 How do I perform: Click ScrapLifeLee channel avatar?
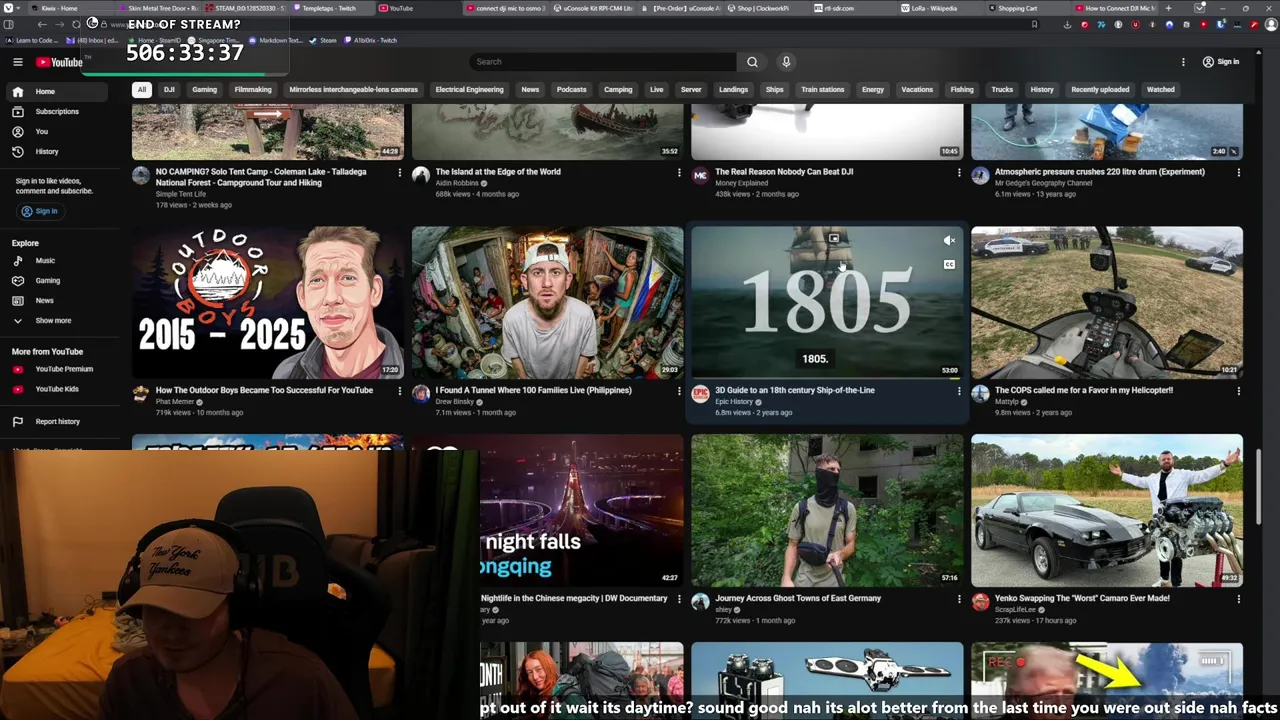click(980, 602)
